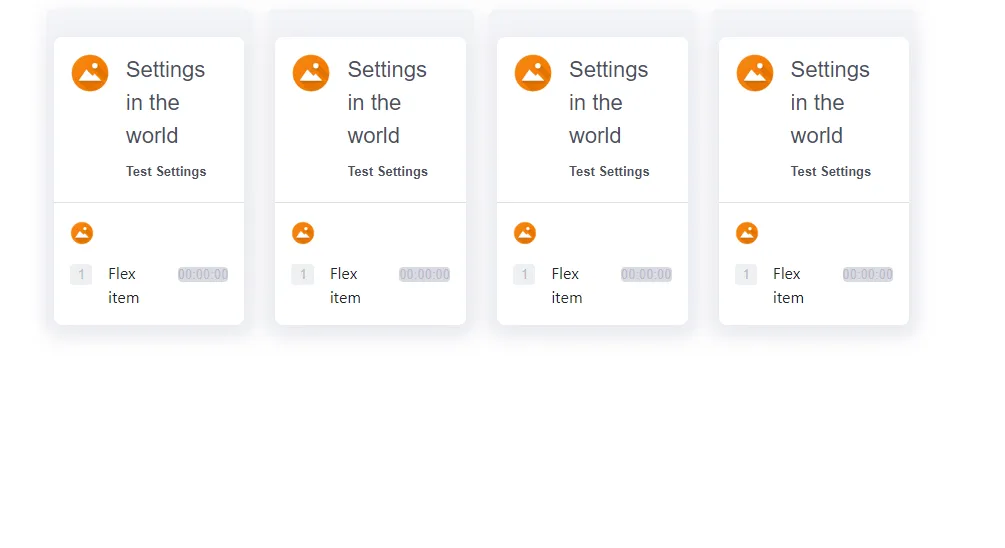The image size is (1005, 548).
Task: Click the large orange image icon in first card
Action: [x=90, y=73]
